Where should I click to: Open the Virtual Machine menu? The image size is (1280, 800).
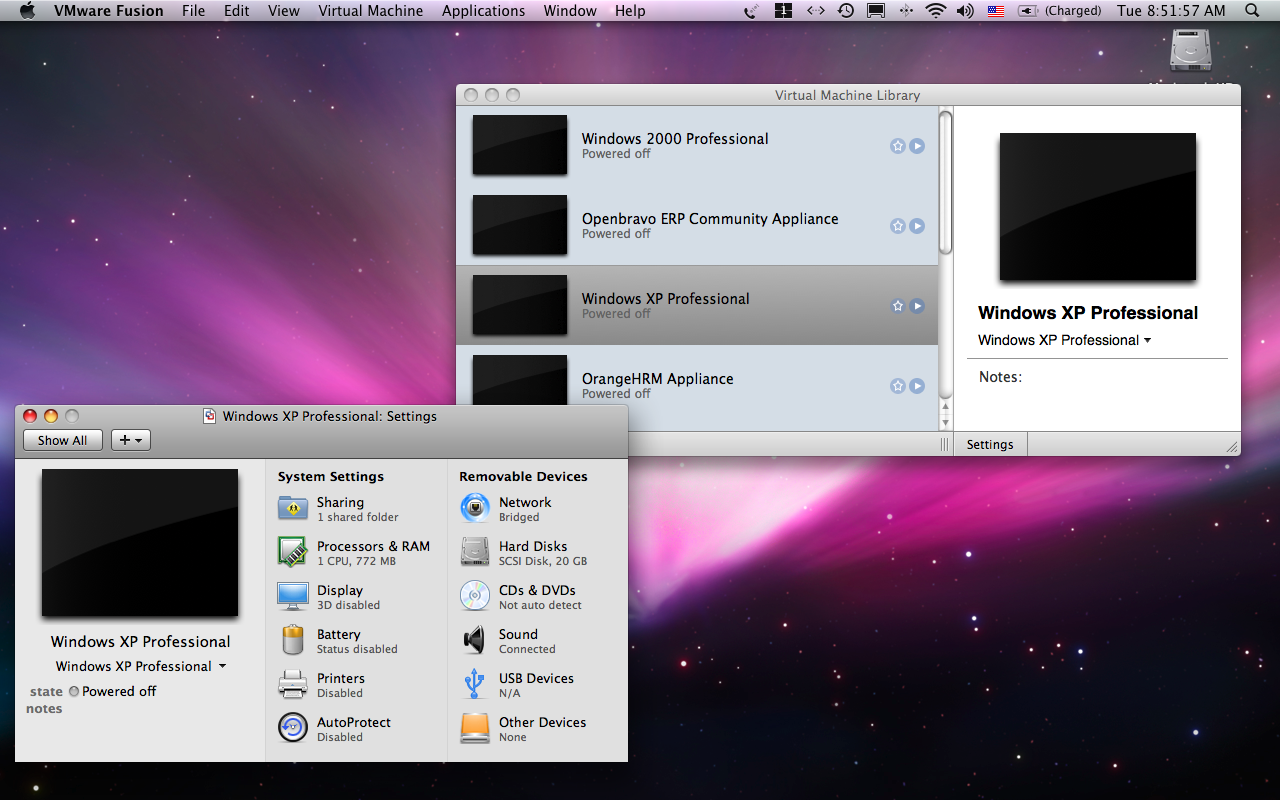[x=371, y=11]
